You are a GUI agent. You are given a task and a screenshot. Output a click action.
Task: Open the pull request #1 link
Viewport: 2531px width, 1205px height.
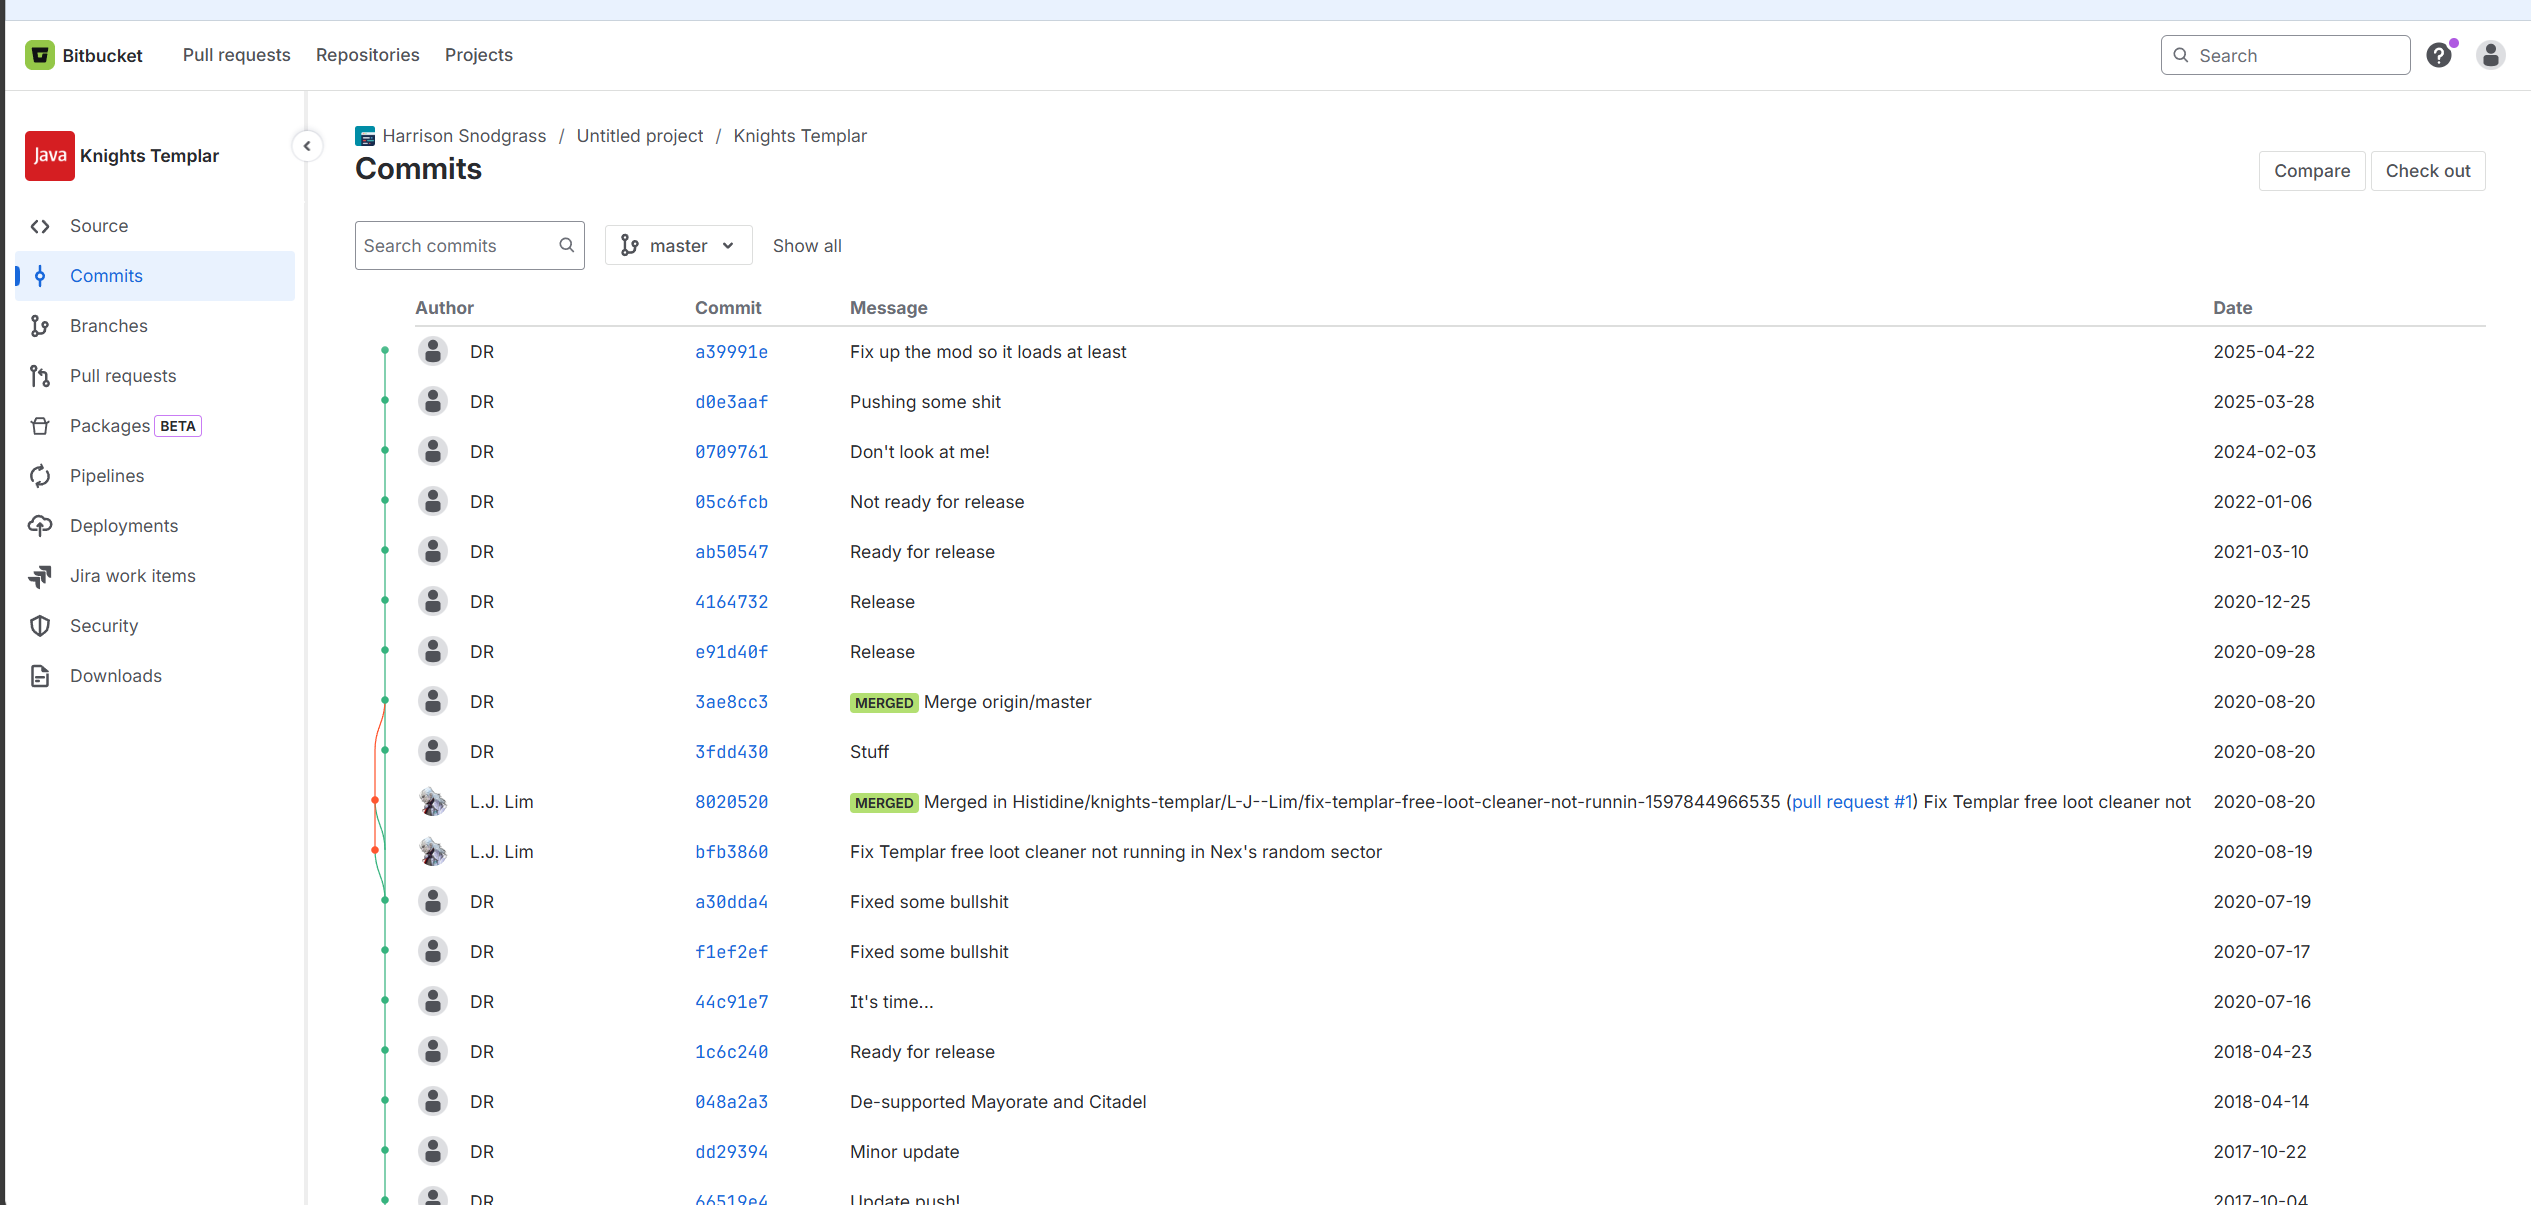[1851, 802]
